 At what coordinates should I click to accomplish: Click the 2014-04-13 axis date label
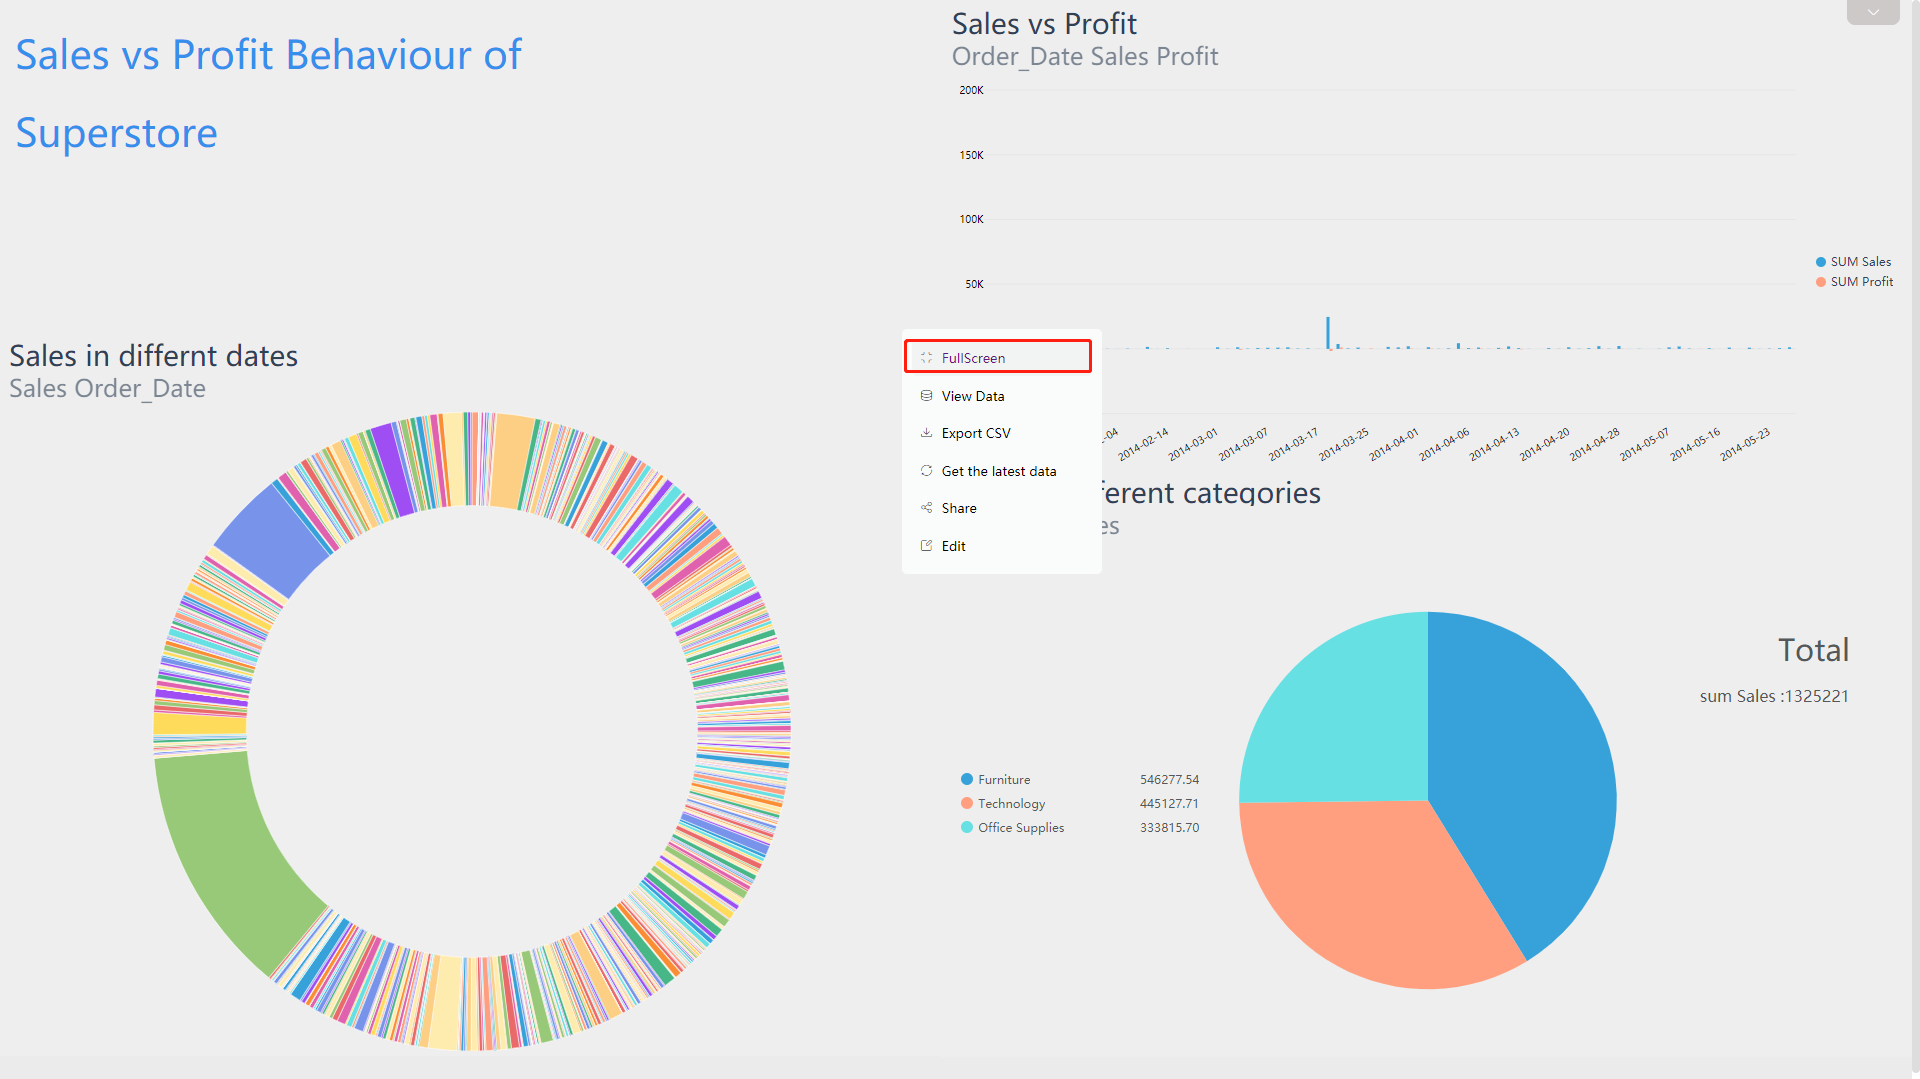click(1495, 444)
